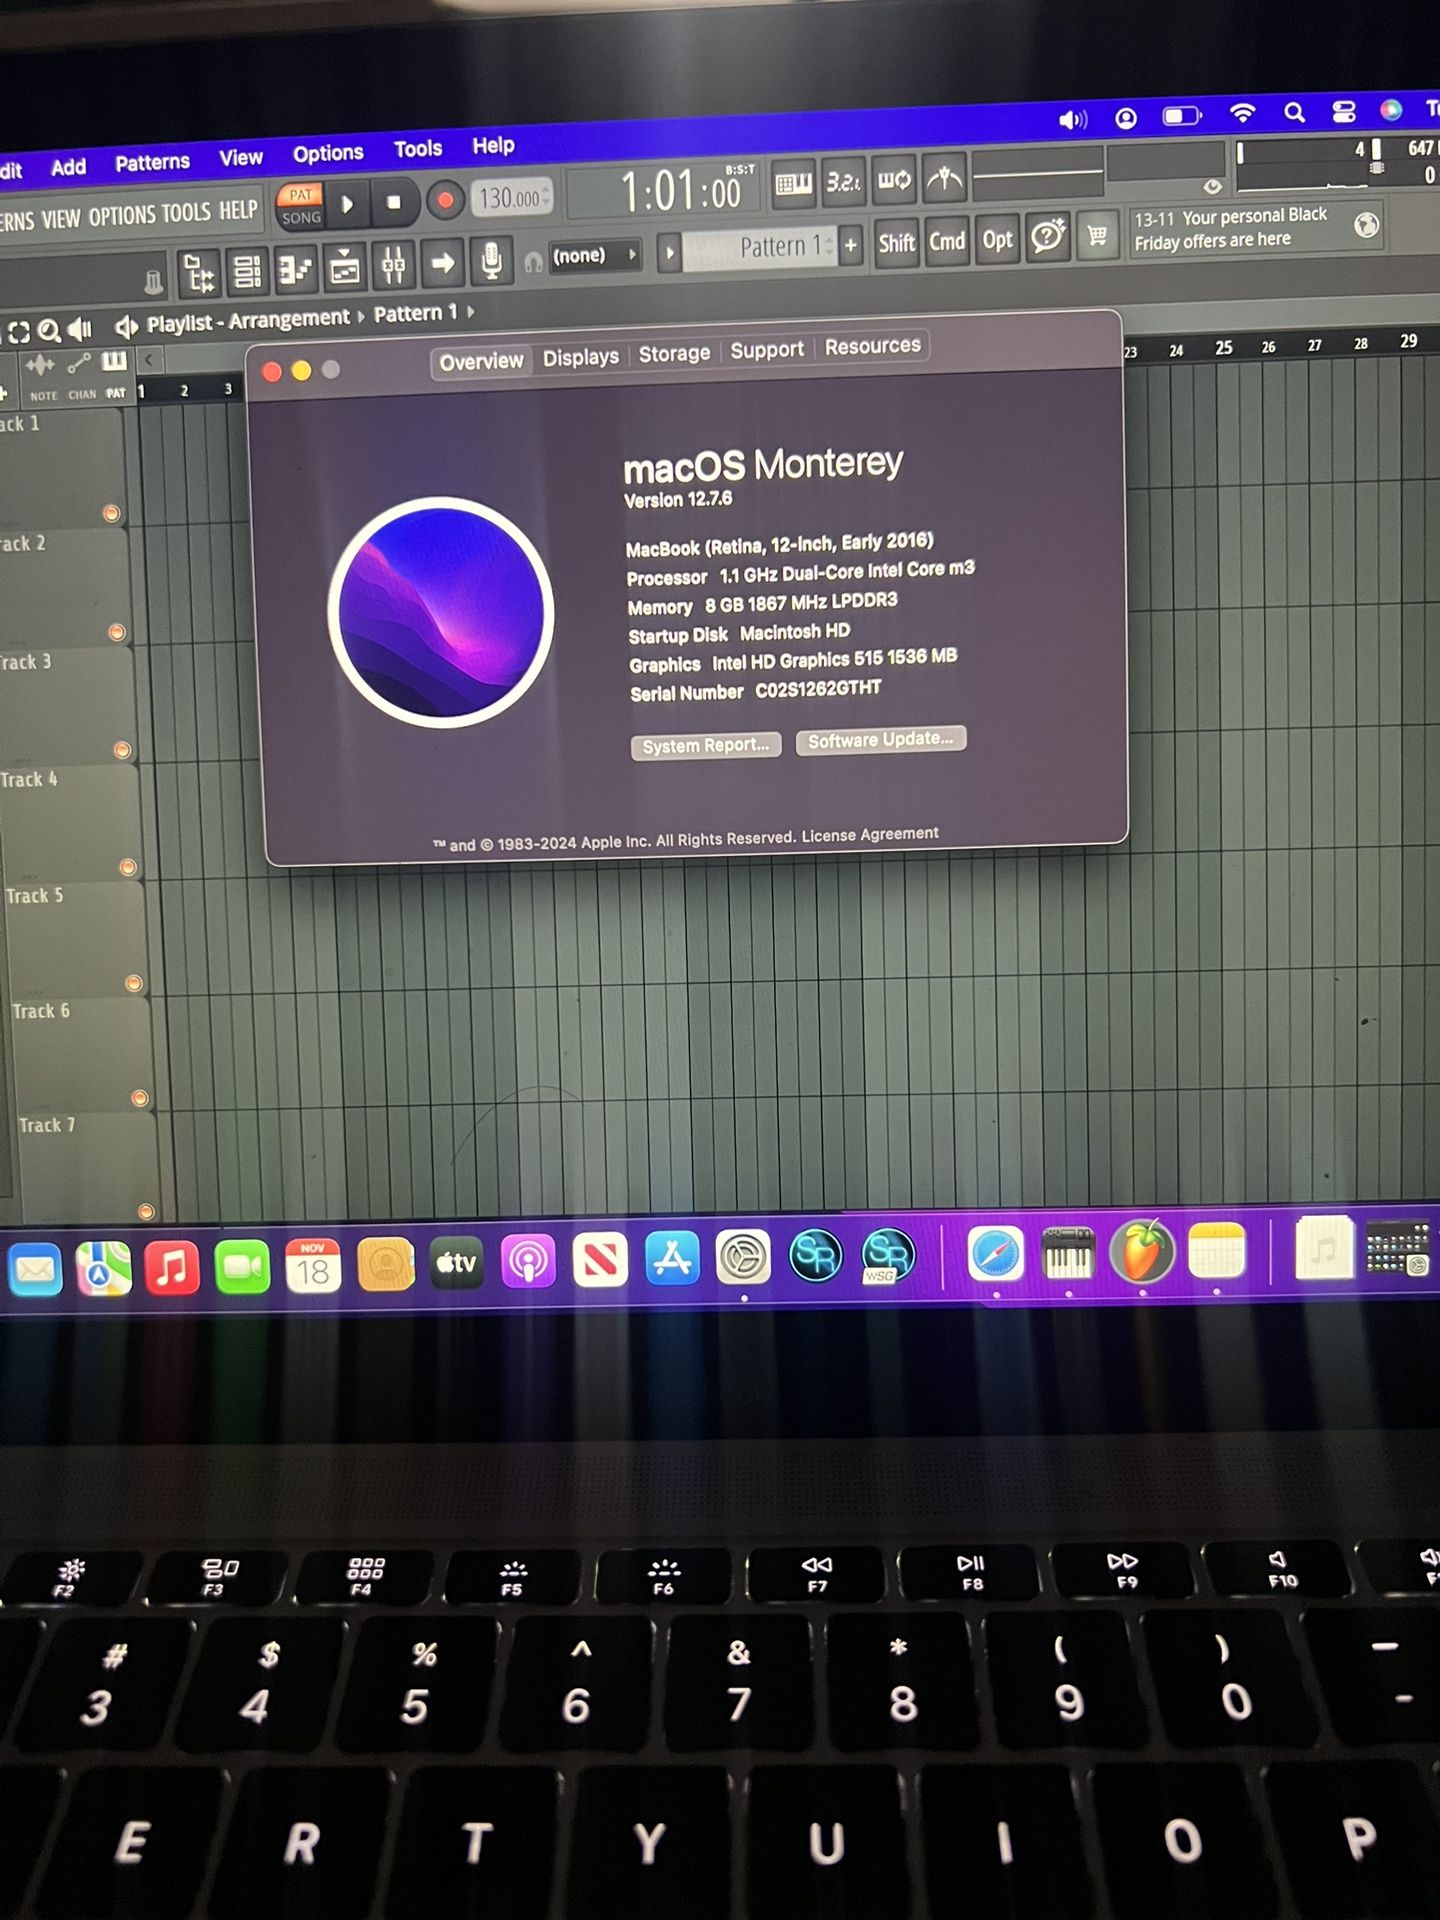This screenshot has width=1440, height=1920.
Task: Expand the Playlist - Arrangement breadcrumb menu
Action: click(248, 321)
